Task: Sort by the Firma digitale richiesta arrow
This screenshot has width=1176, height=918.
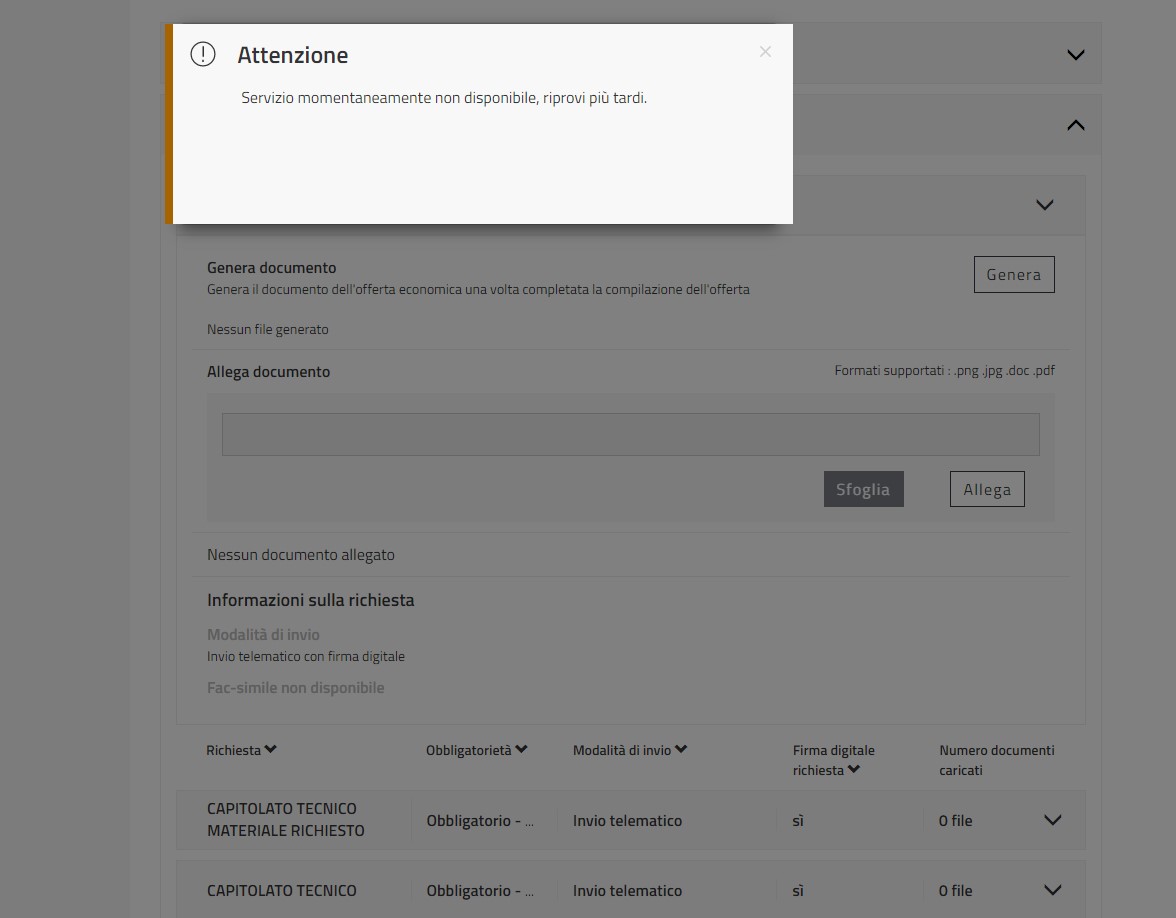Action: click(854, 770)
